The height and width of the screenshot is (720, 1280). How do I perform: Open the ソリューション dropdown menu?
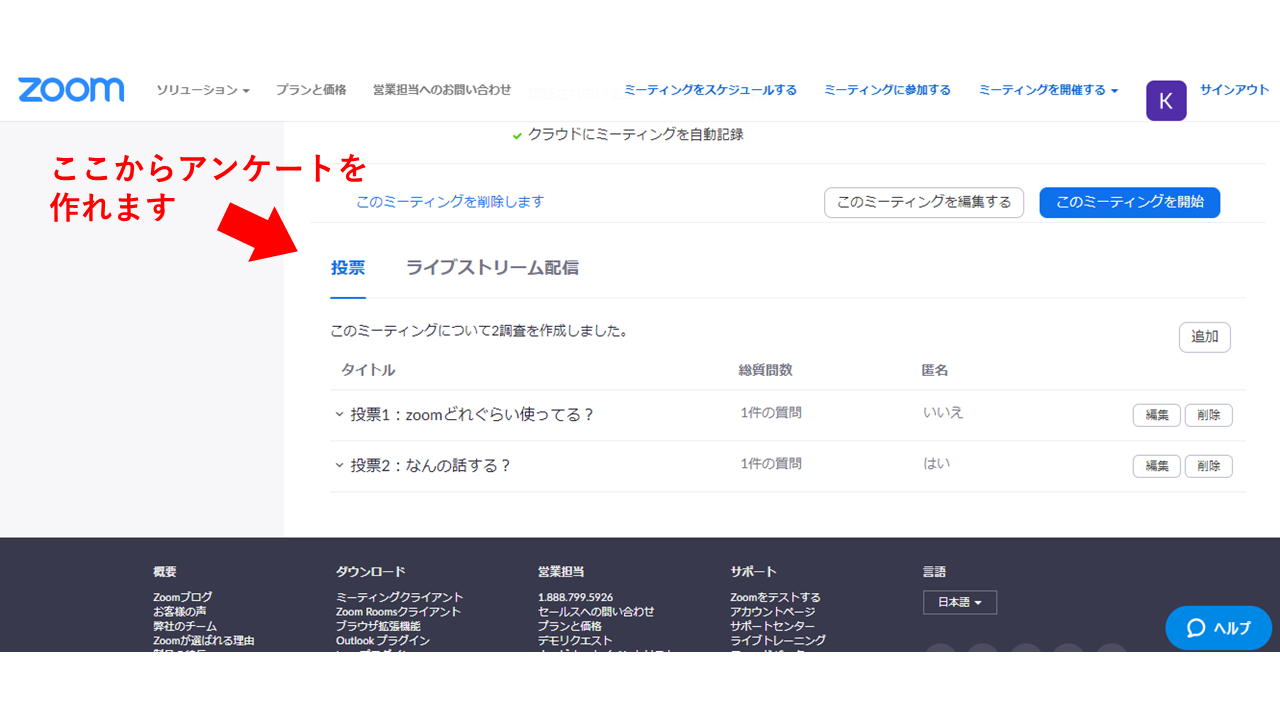click(x=203, y=90)
